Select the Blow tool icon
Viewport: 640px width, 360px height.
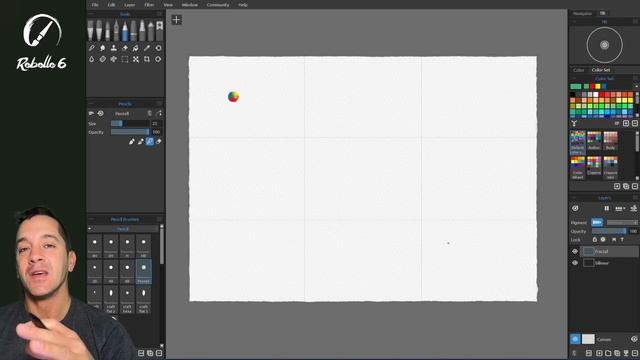click(113, 59)
